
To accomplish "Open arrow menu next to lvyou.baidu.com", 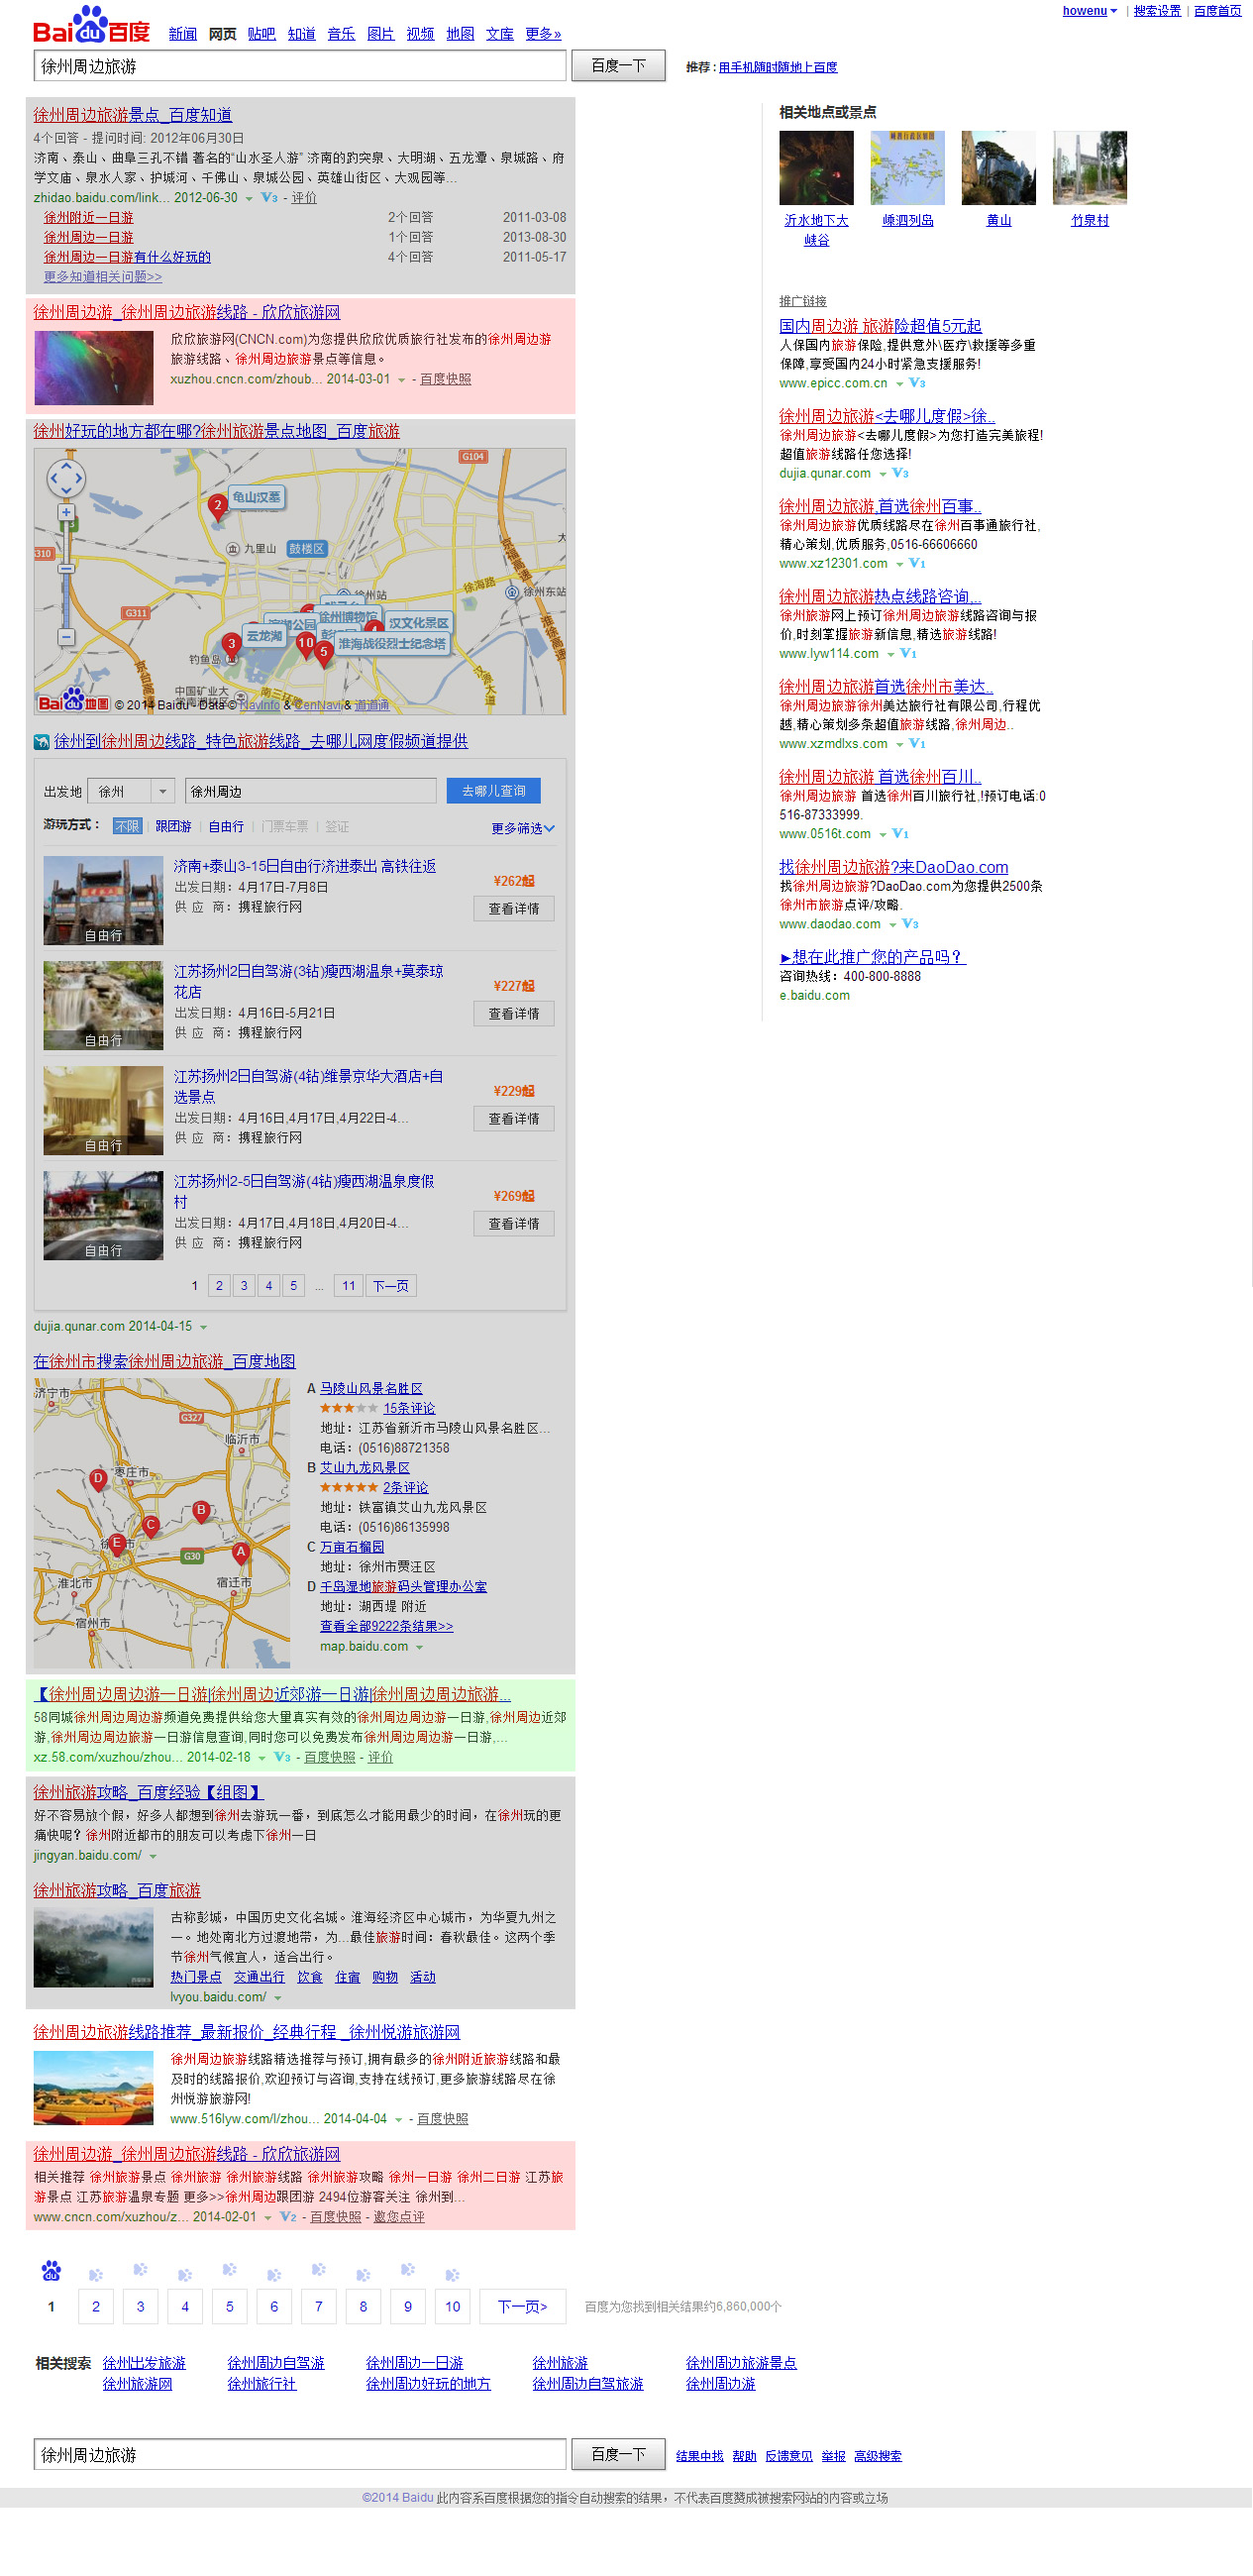I will click(277, 1999).
